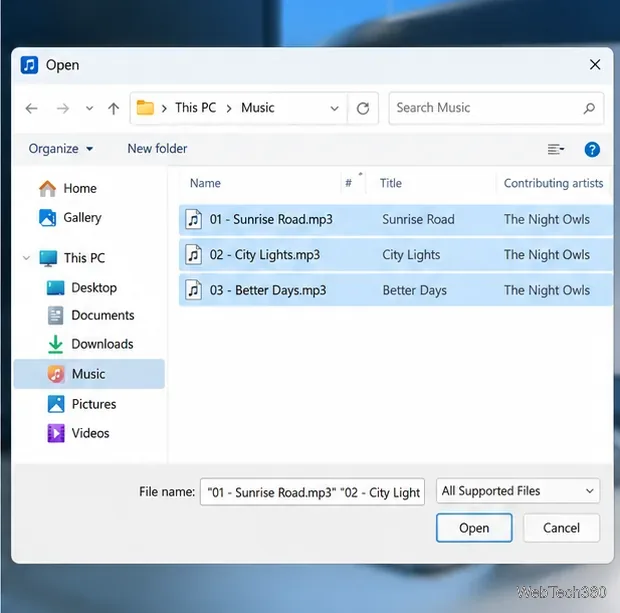Viewport: 620px width, 613px height.
Task: Create a New folder
Action: (157, 149)
